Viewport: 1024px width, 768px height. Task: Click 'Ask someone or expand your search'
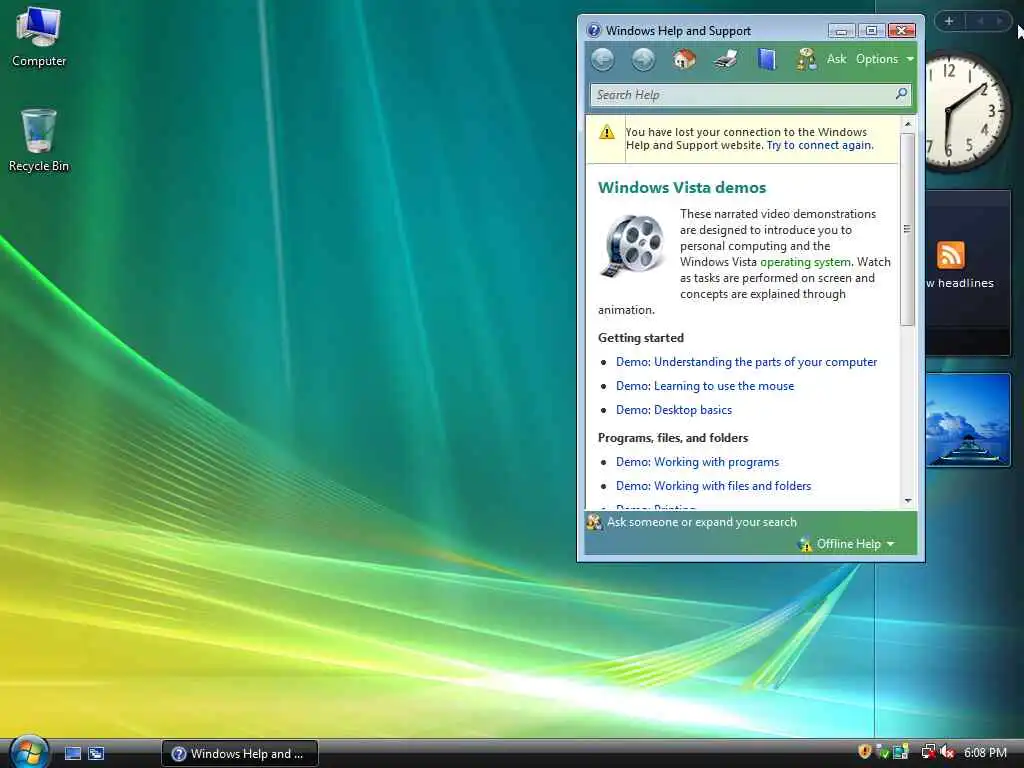pyautogui.click(x=702, y=522)
